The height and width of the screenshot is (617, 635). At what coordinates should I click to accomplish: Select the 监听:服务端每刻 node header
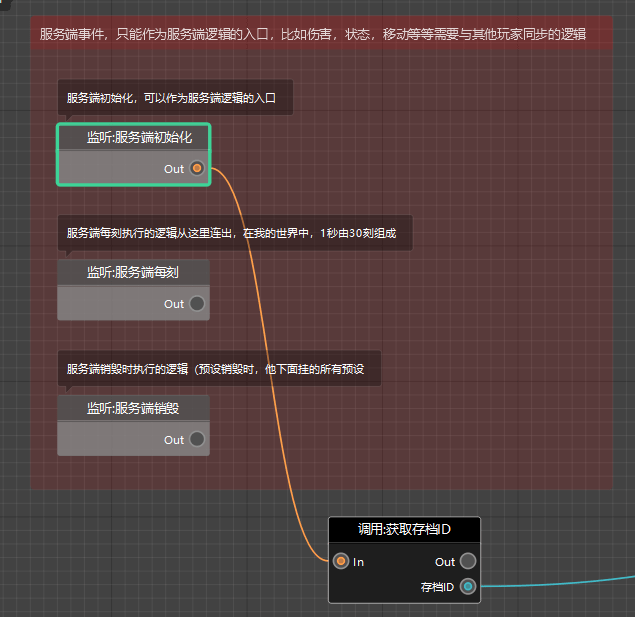click(x=134, y=272)
